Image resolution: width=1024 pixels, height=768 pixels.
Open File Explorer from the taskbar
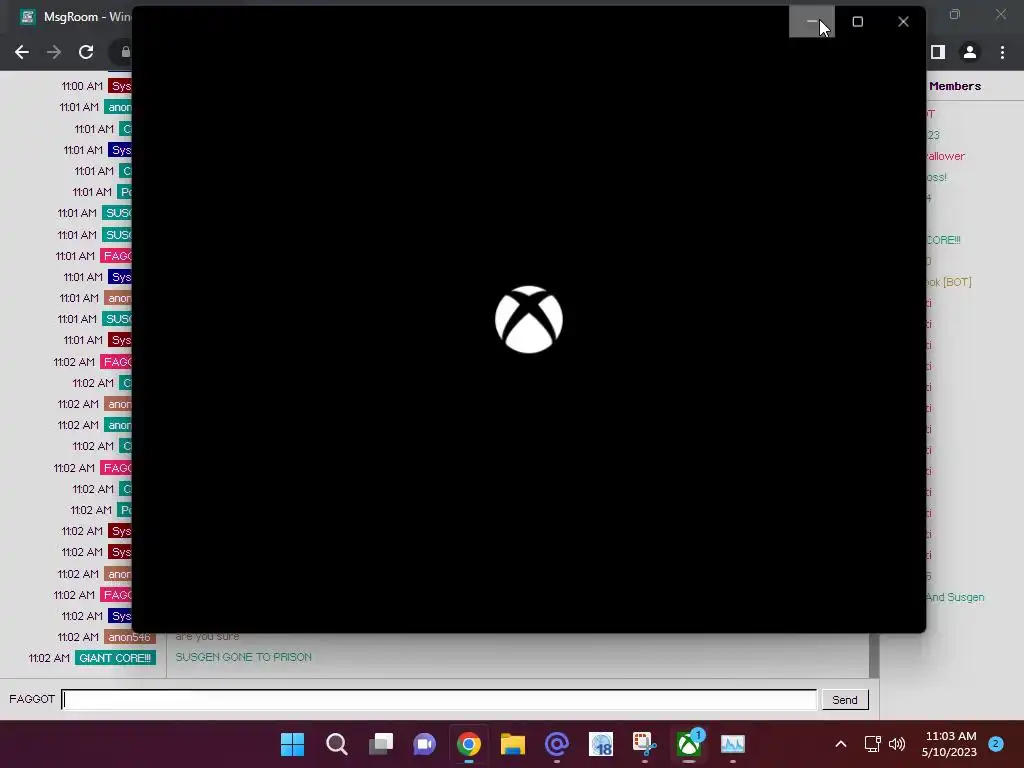(x=513, y=744)
